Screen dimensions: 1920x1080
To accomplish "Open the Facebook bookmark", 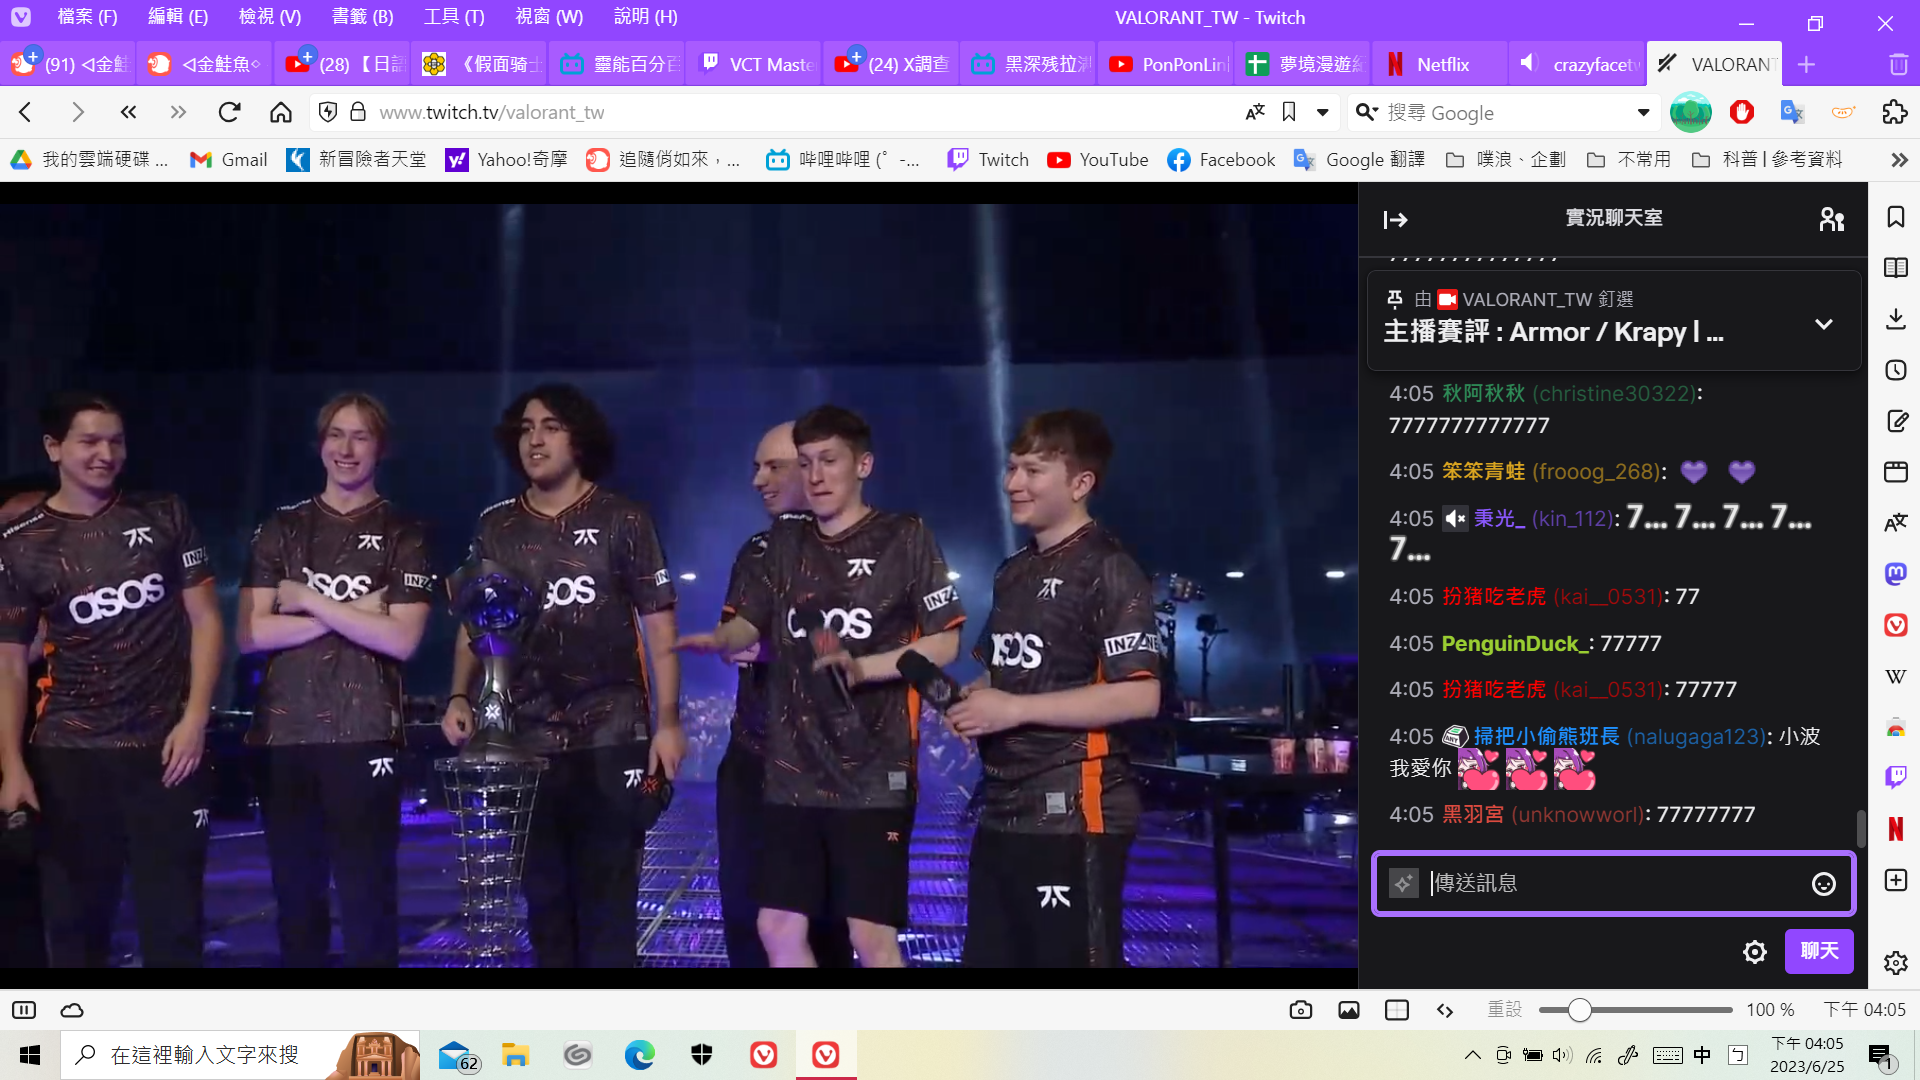I will (1221, 160).
